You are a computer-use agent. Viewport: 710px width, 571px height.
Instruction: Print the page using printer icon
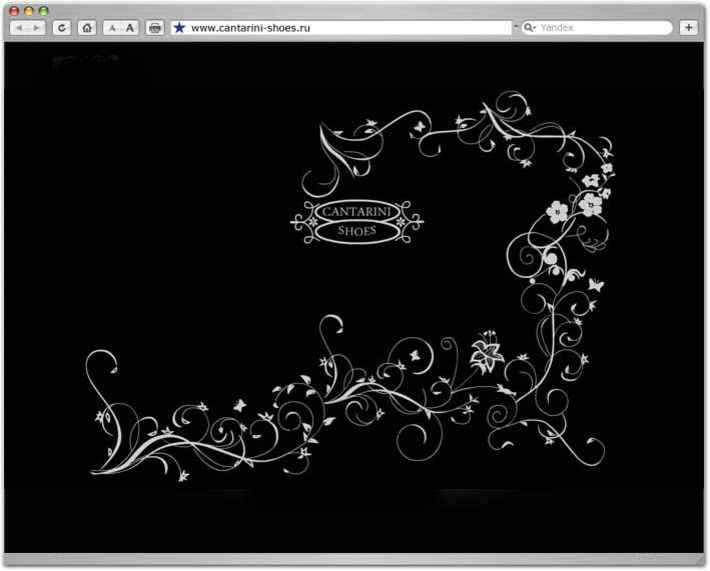point(155,28)
